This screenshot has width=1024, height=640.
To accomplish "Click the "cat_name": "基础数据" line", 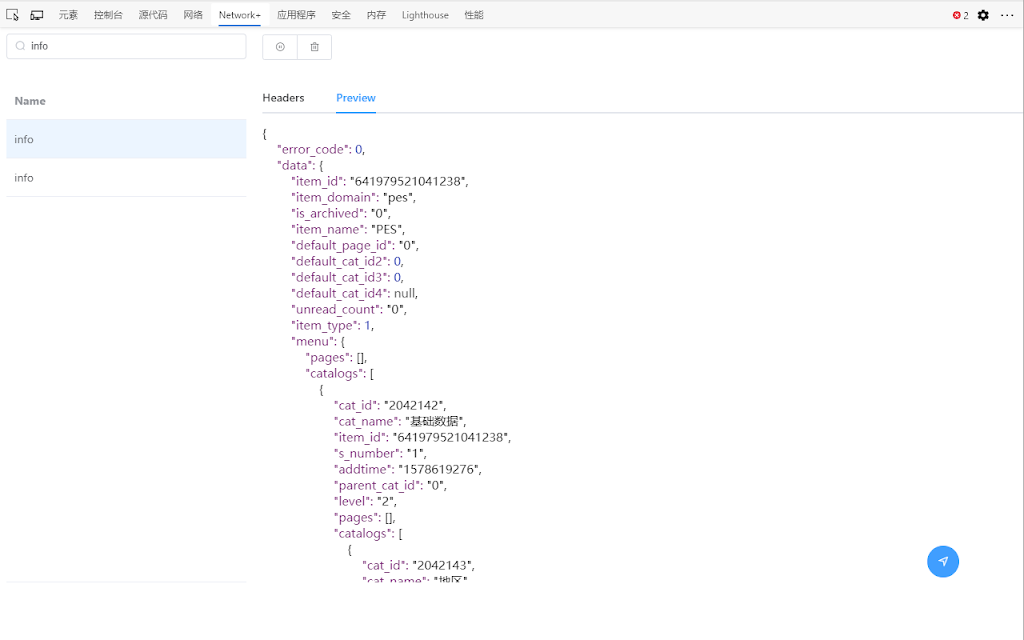I will 400,421.
